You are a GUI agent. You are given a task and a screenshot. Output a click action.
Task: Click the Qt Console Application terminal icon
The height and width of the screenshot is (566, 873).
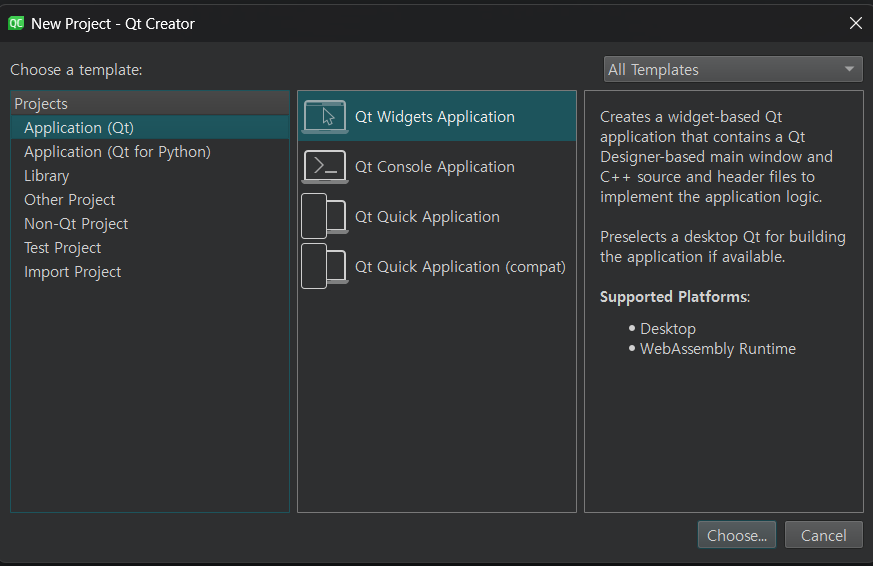325,167
